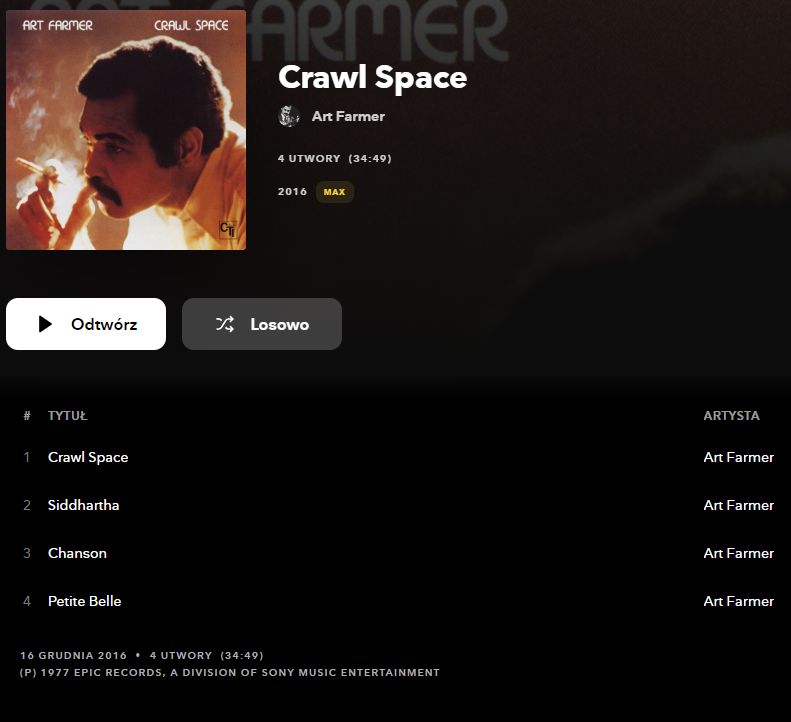Click the TYTUŁ column header
Screen dimensions: 791x722
(x=68, y=416)
